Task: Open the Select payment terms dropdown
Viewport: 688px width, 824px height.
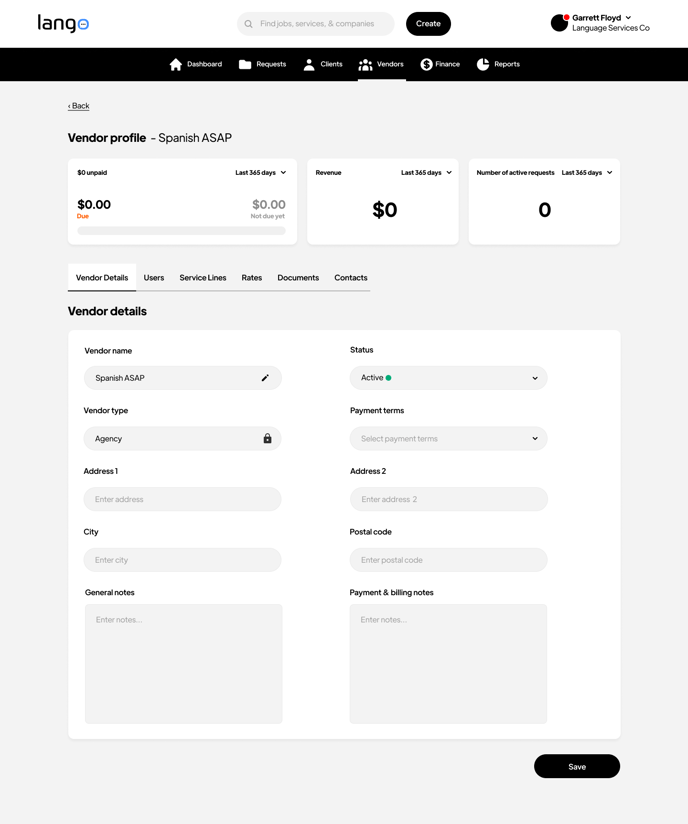Action: tap(448, 438)
